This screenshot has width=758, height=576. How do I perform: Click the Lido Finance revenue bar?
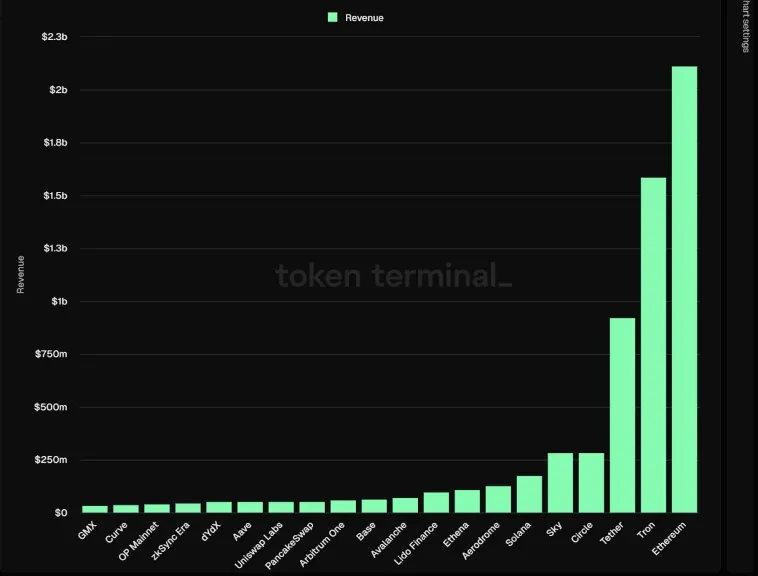(x=436, y=502)
